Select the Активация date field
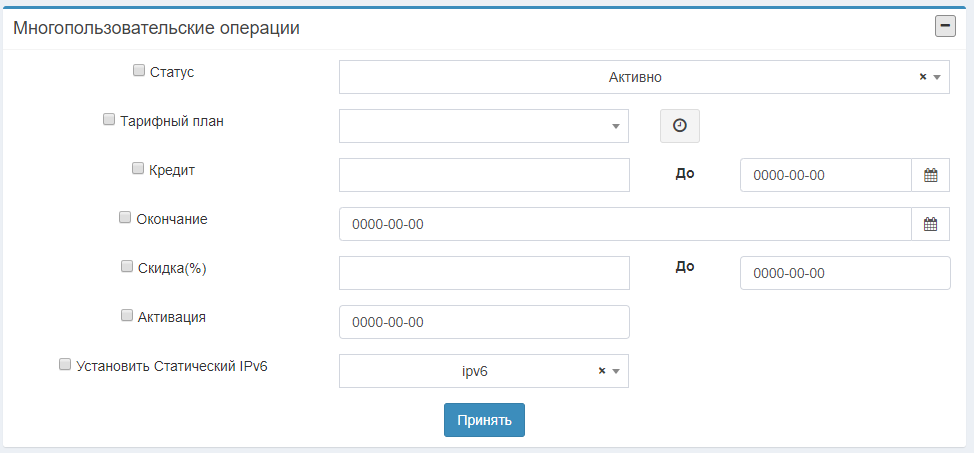Screen dimensions: 974x453 [485, 322]
